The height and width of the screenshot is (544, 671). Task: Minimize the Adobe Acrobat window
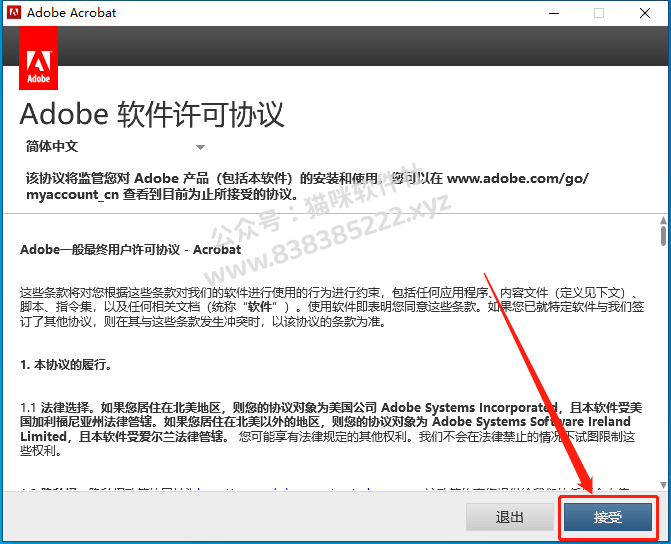pos(554,13)
